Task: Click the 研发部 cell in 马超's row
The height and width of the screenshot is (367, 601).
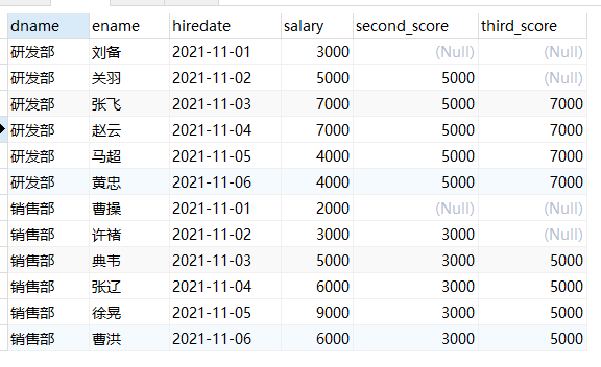Action: click(x=48, y=156)
